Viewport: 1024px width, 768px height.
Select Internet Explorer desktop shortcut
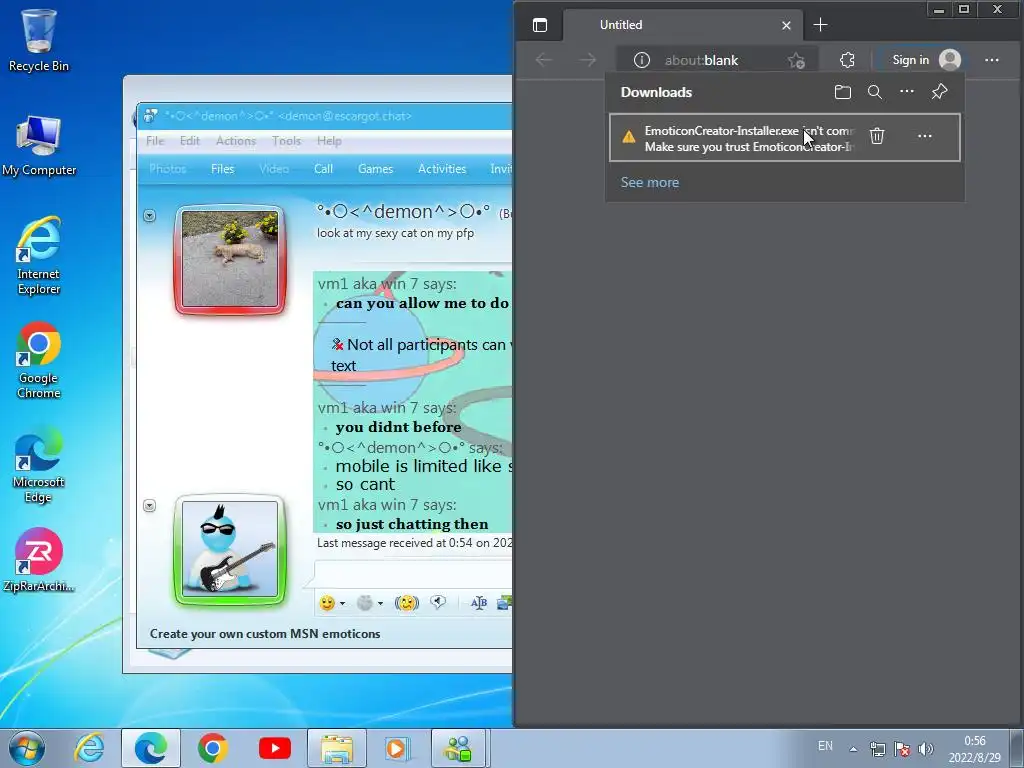(x=39, y=255)
